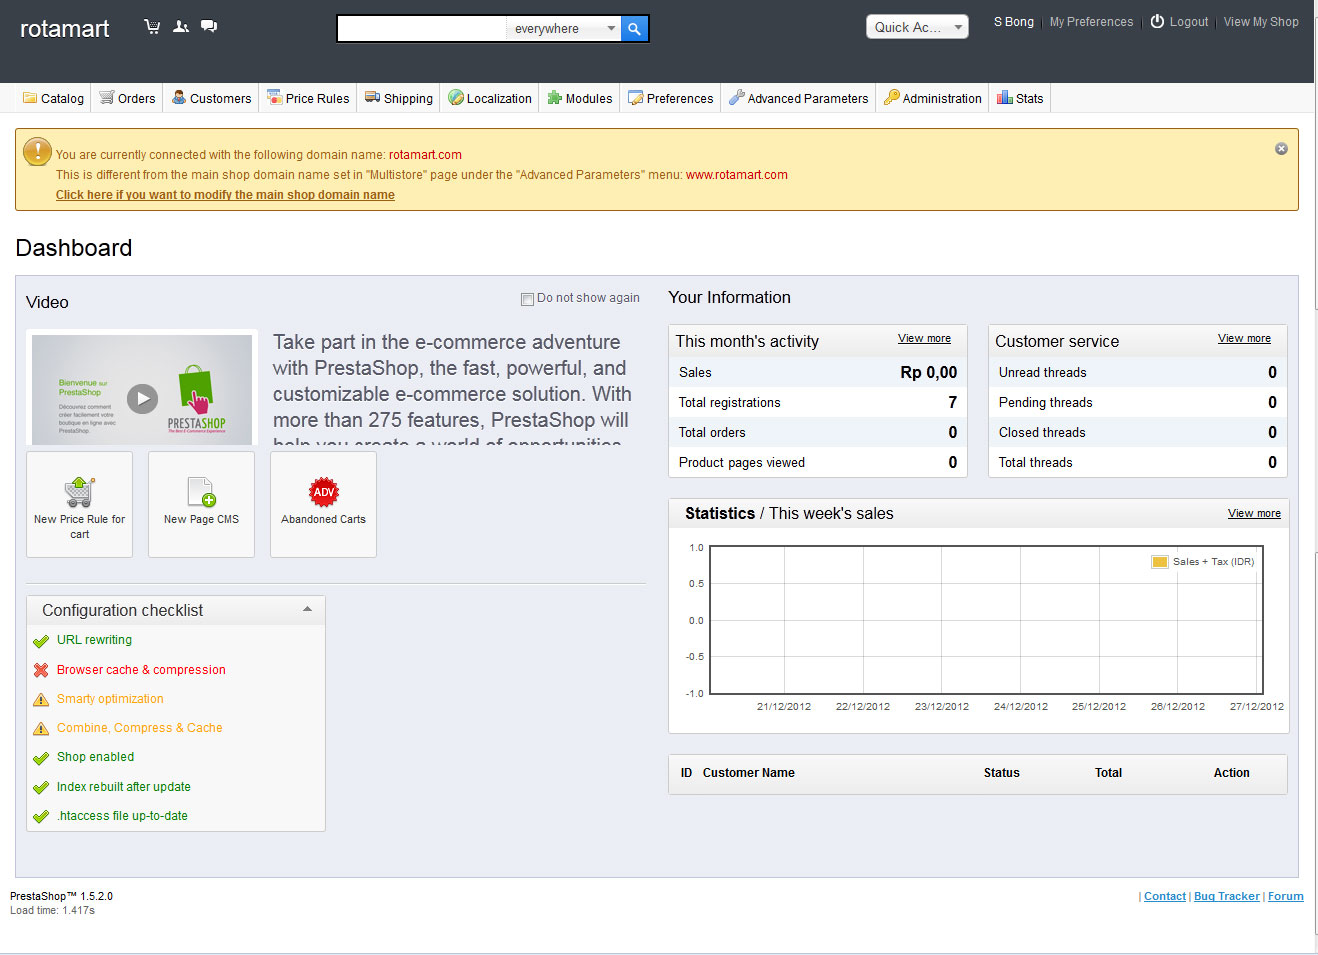The image size is (1318, 955).
Task: Click the messages speech bubble icon
Action: (209, 27)
